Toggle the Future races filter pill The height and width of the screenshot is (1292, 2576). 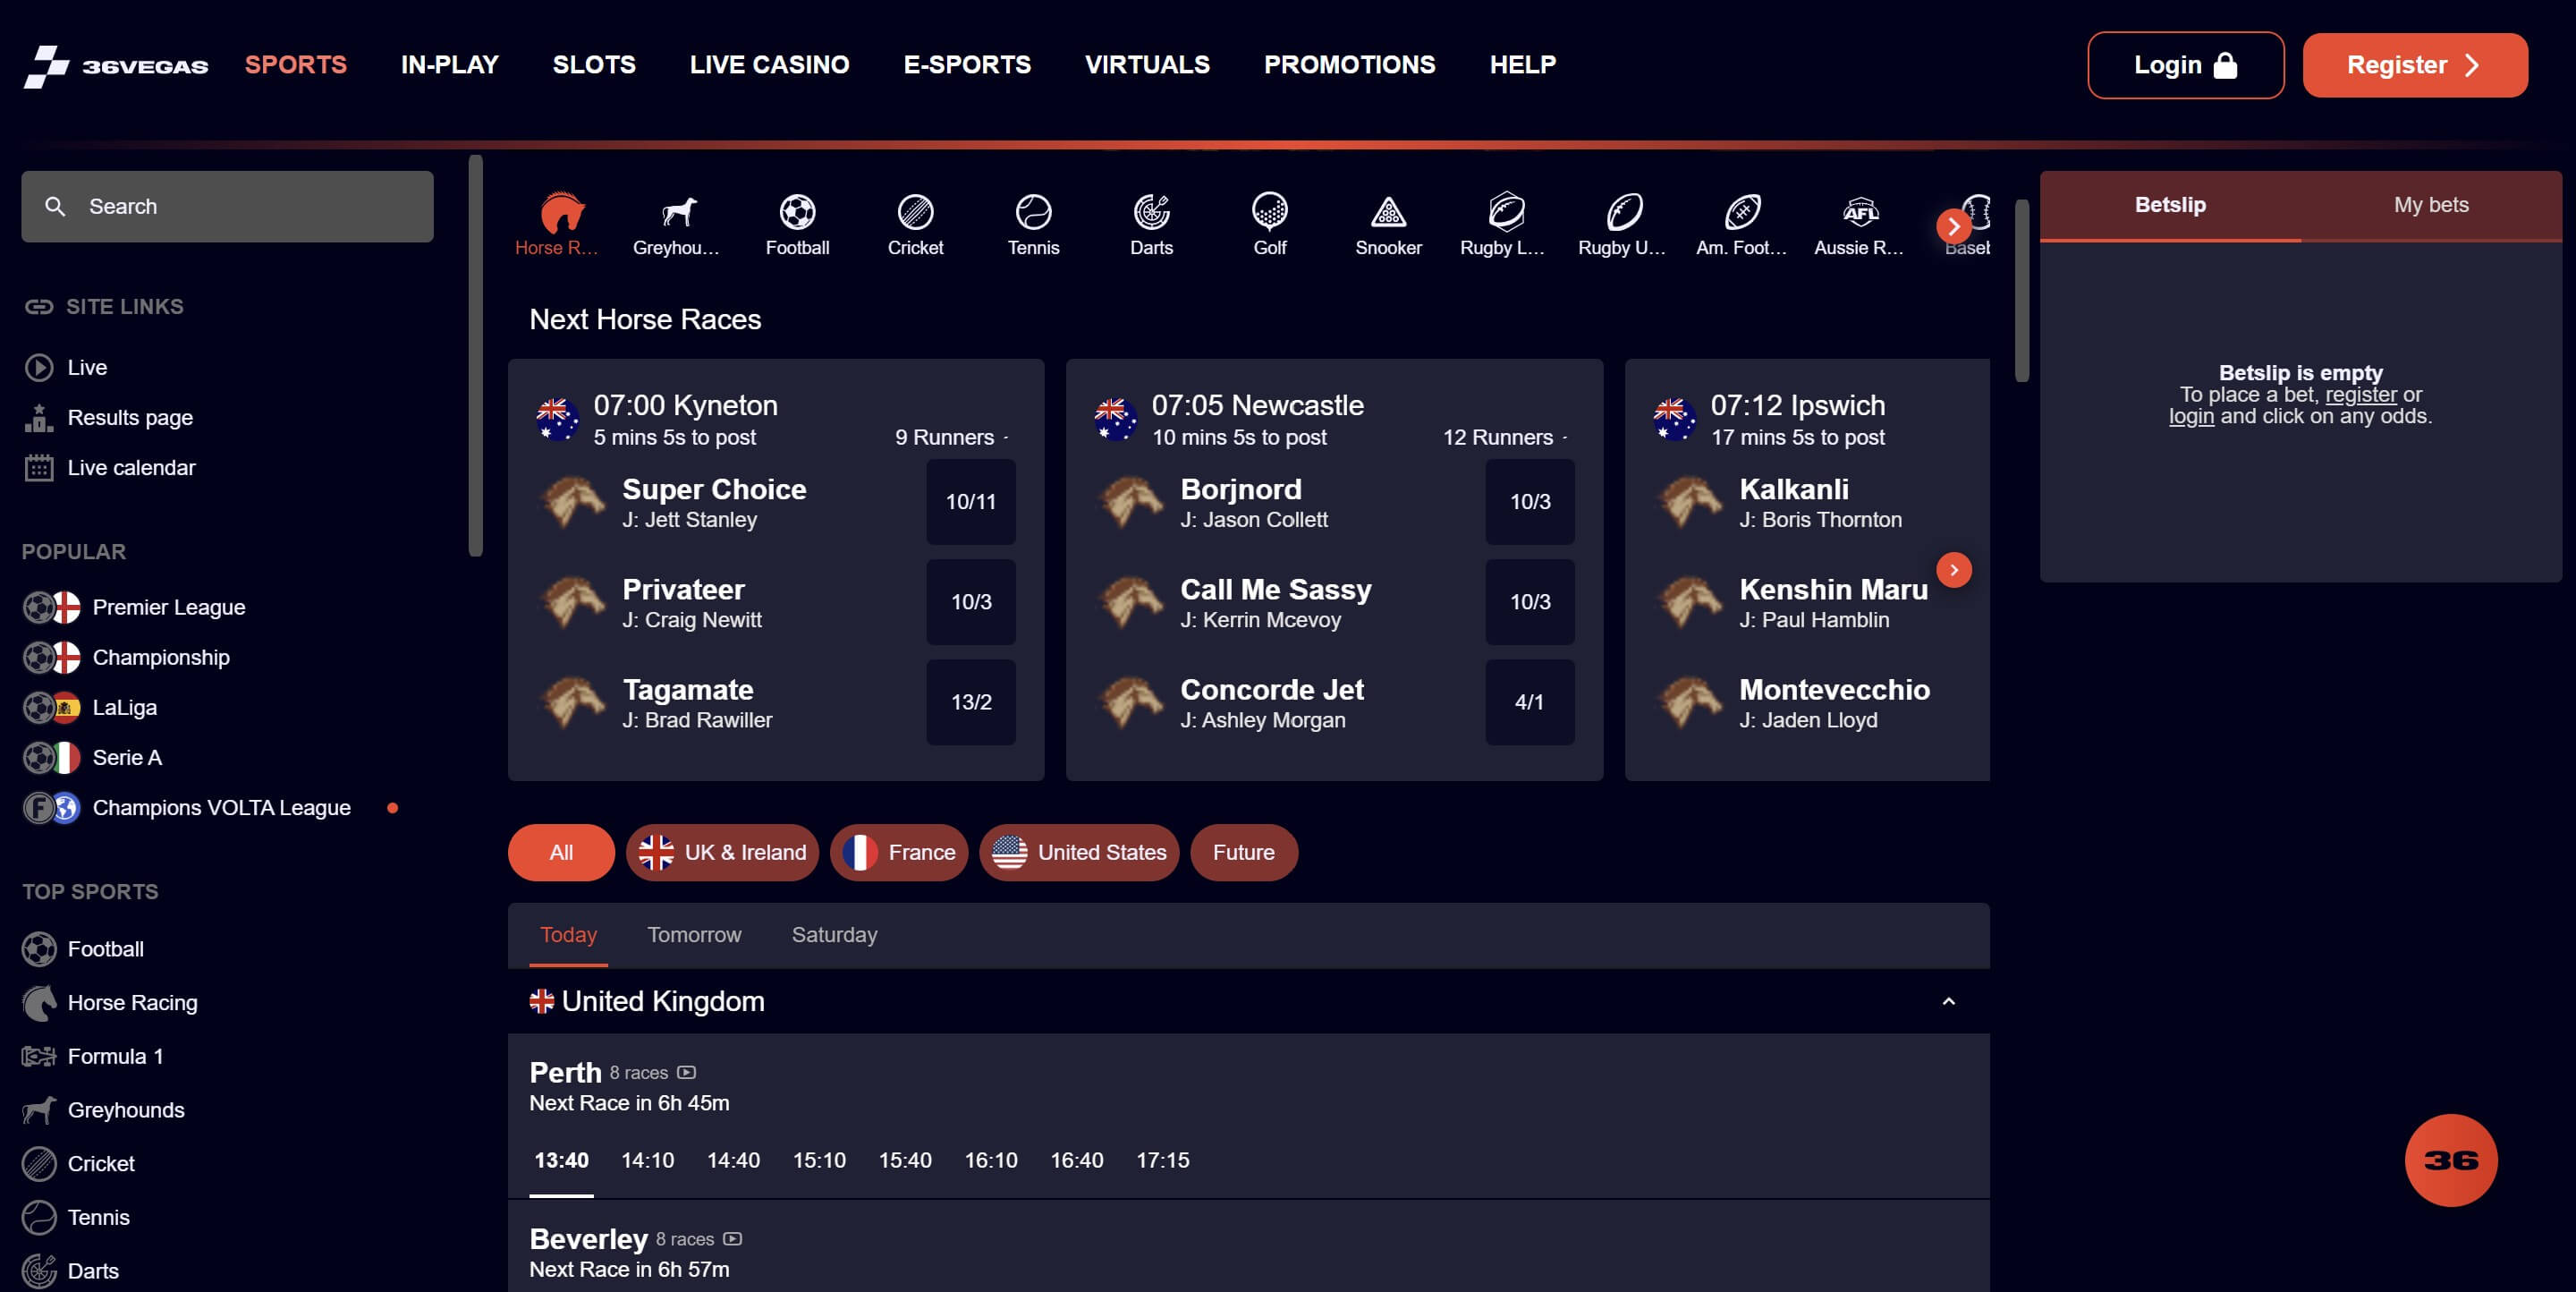click(1243, 853)
